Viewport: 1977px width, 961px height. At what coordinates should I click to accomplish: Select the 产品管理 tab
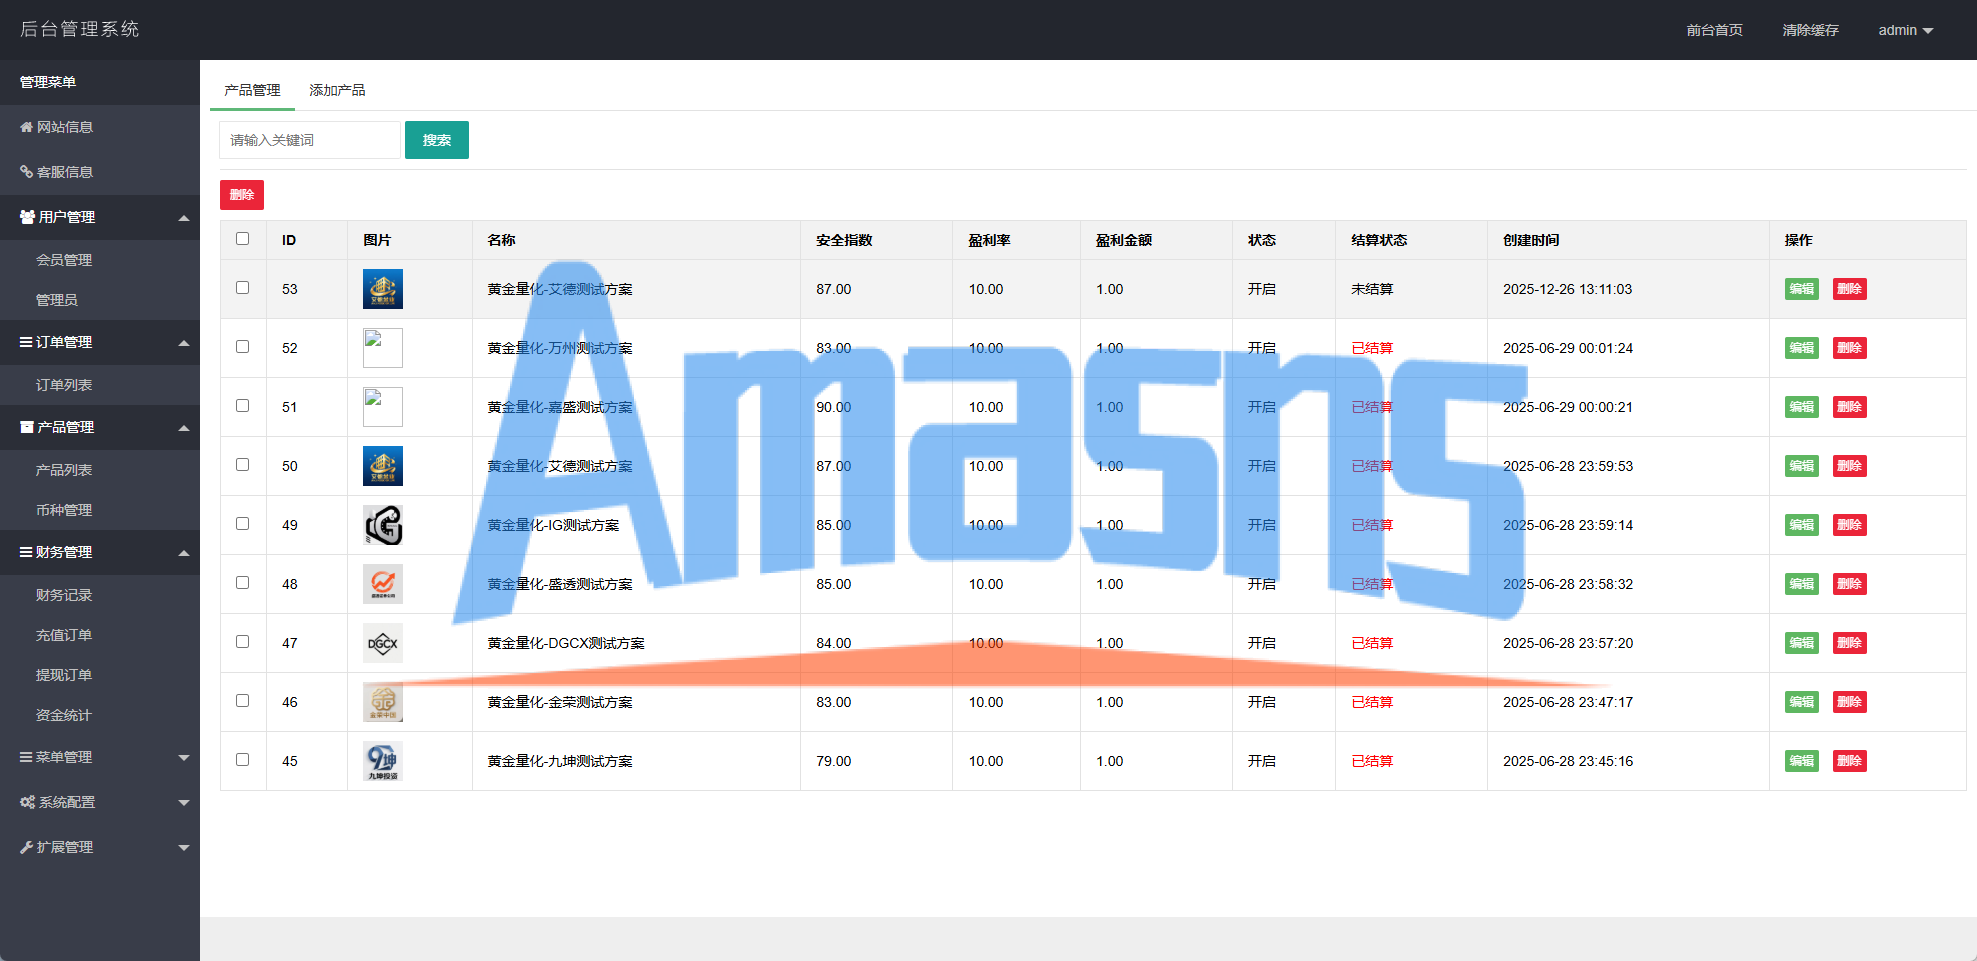click(252, 90)
